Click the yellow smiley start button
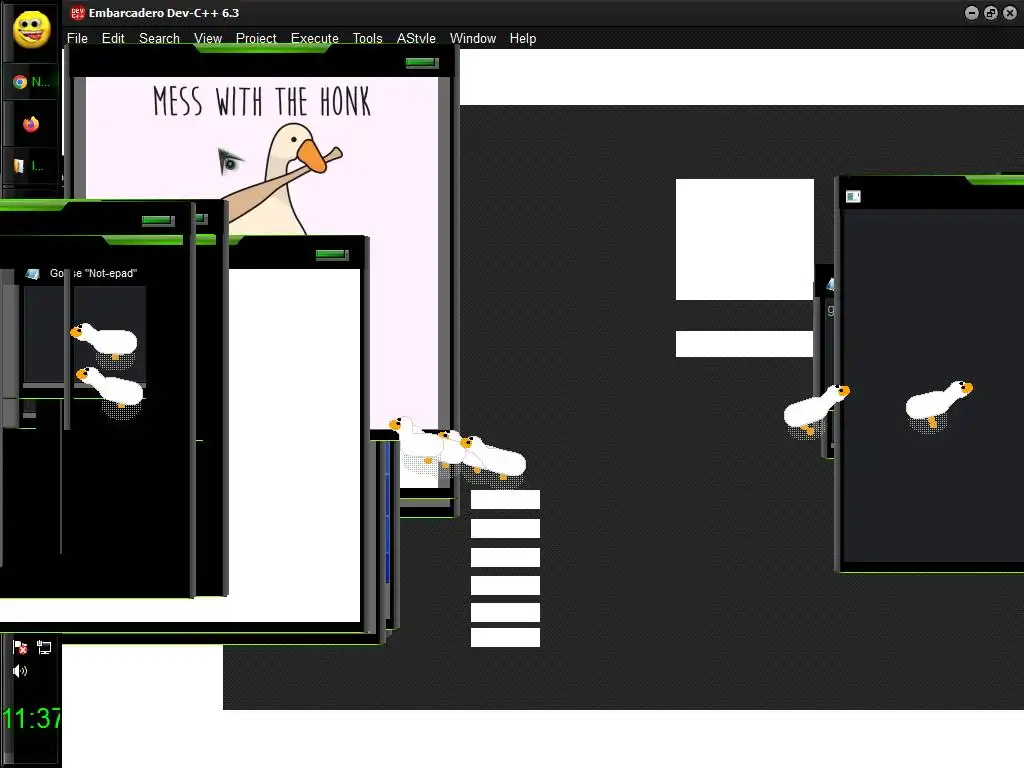The width and height of the screenshot is (1024, 768). tap(31, 29)
